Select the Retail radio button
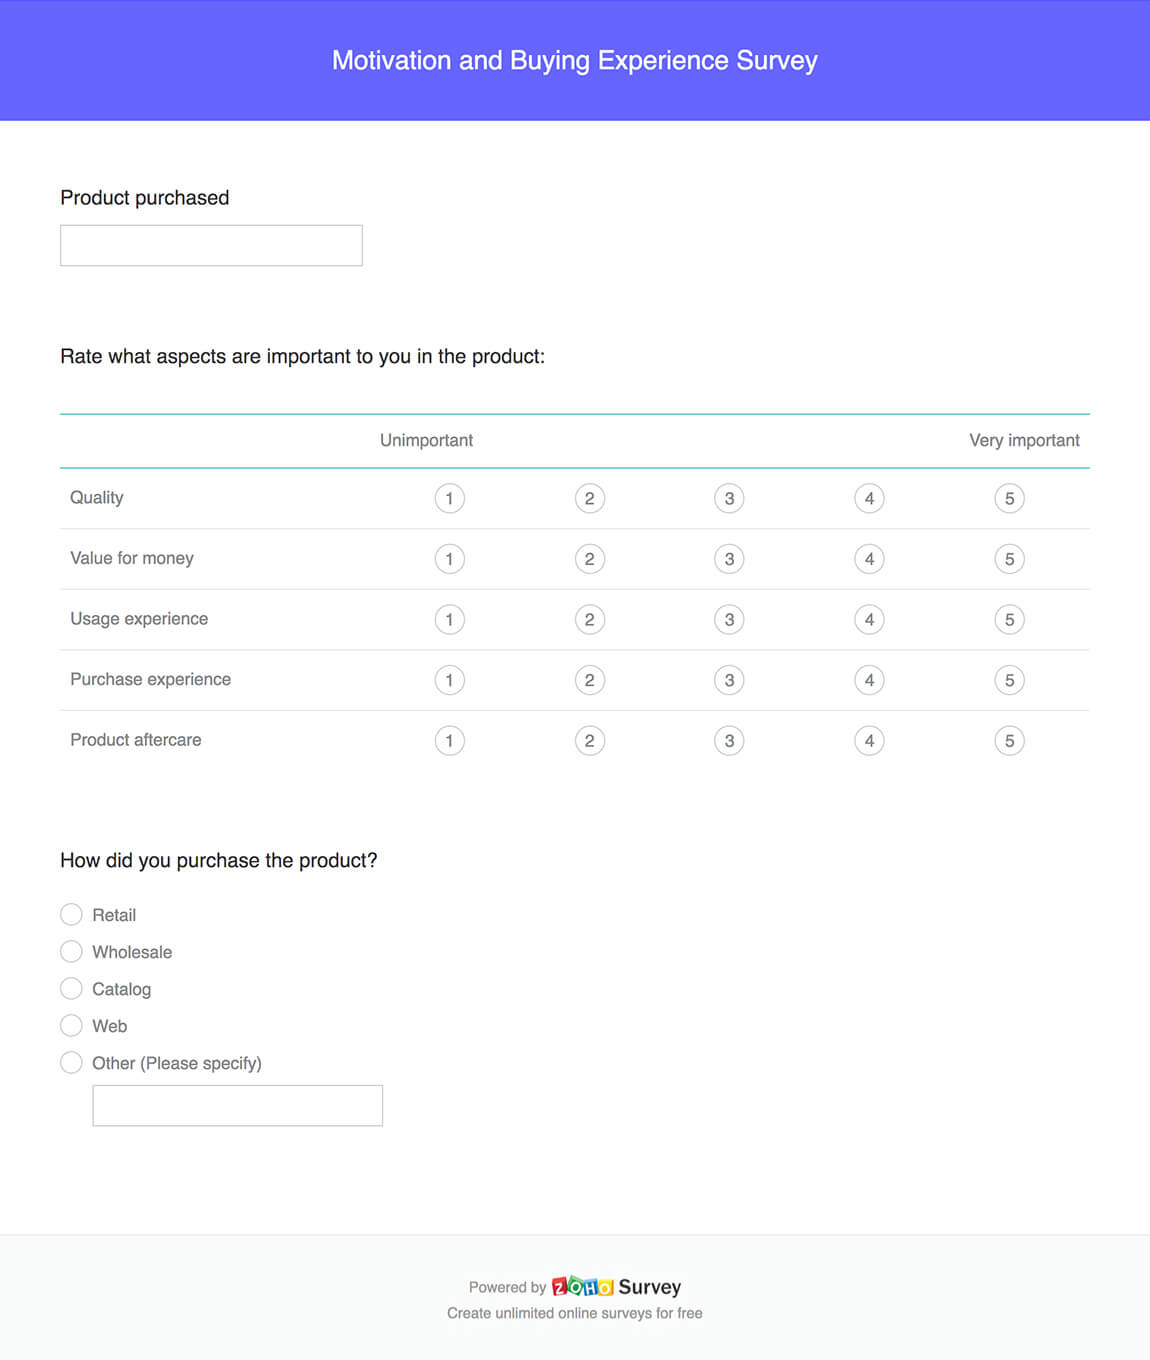This screenshot has width=1150, height=1360. pos(71,914)
